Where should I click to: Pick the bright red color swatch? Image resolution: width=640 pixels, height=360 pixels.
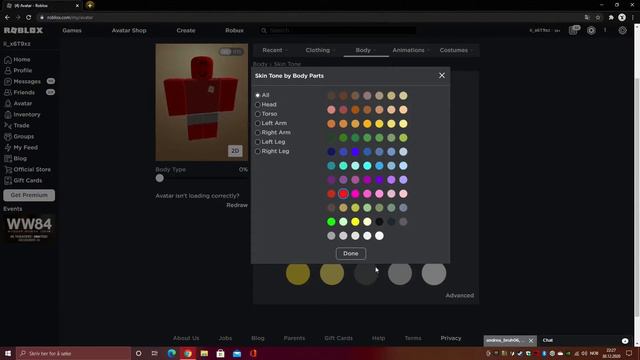[343, 194]
